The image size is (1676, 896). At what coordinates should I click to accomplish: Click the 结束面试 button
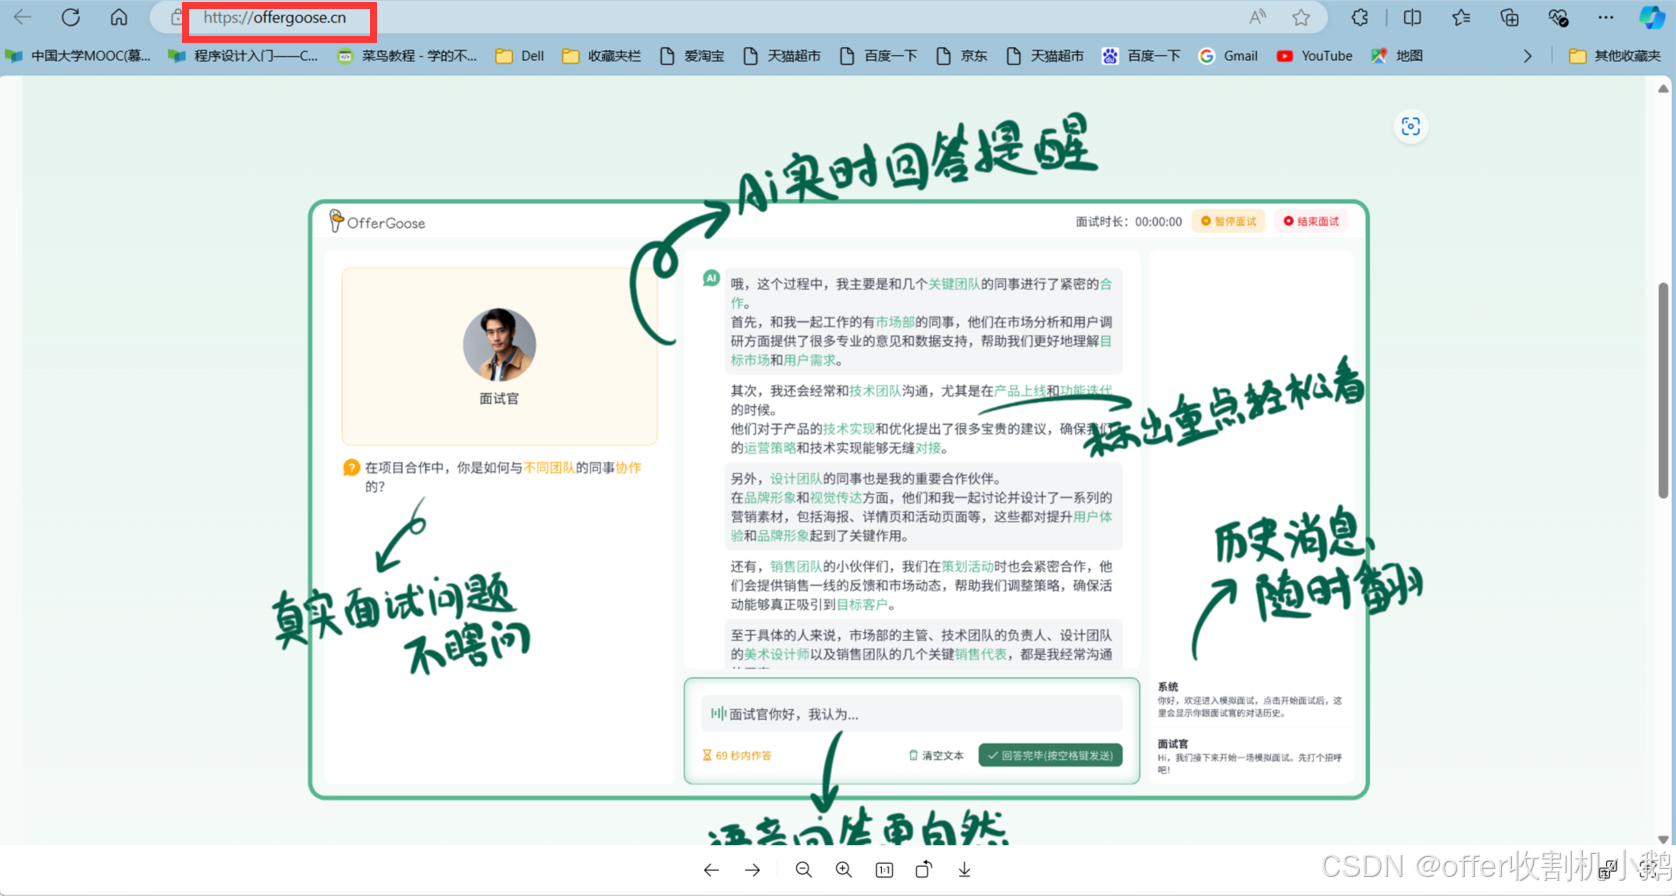1311,221
